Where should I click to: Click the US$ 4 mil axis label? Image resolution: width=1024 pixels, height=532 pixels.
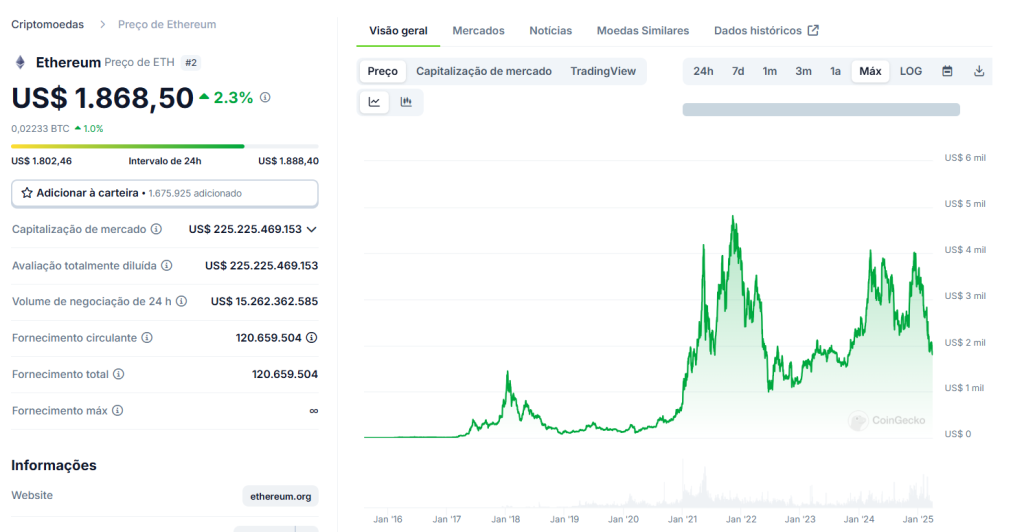point(965,250)
